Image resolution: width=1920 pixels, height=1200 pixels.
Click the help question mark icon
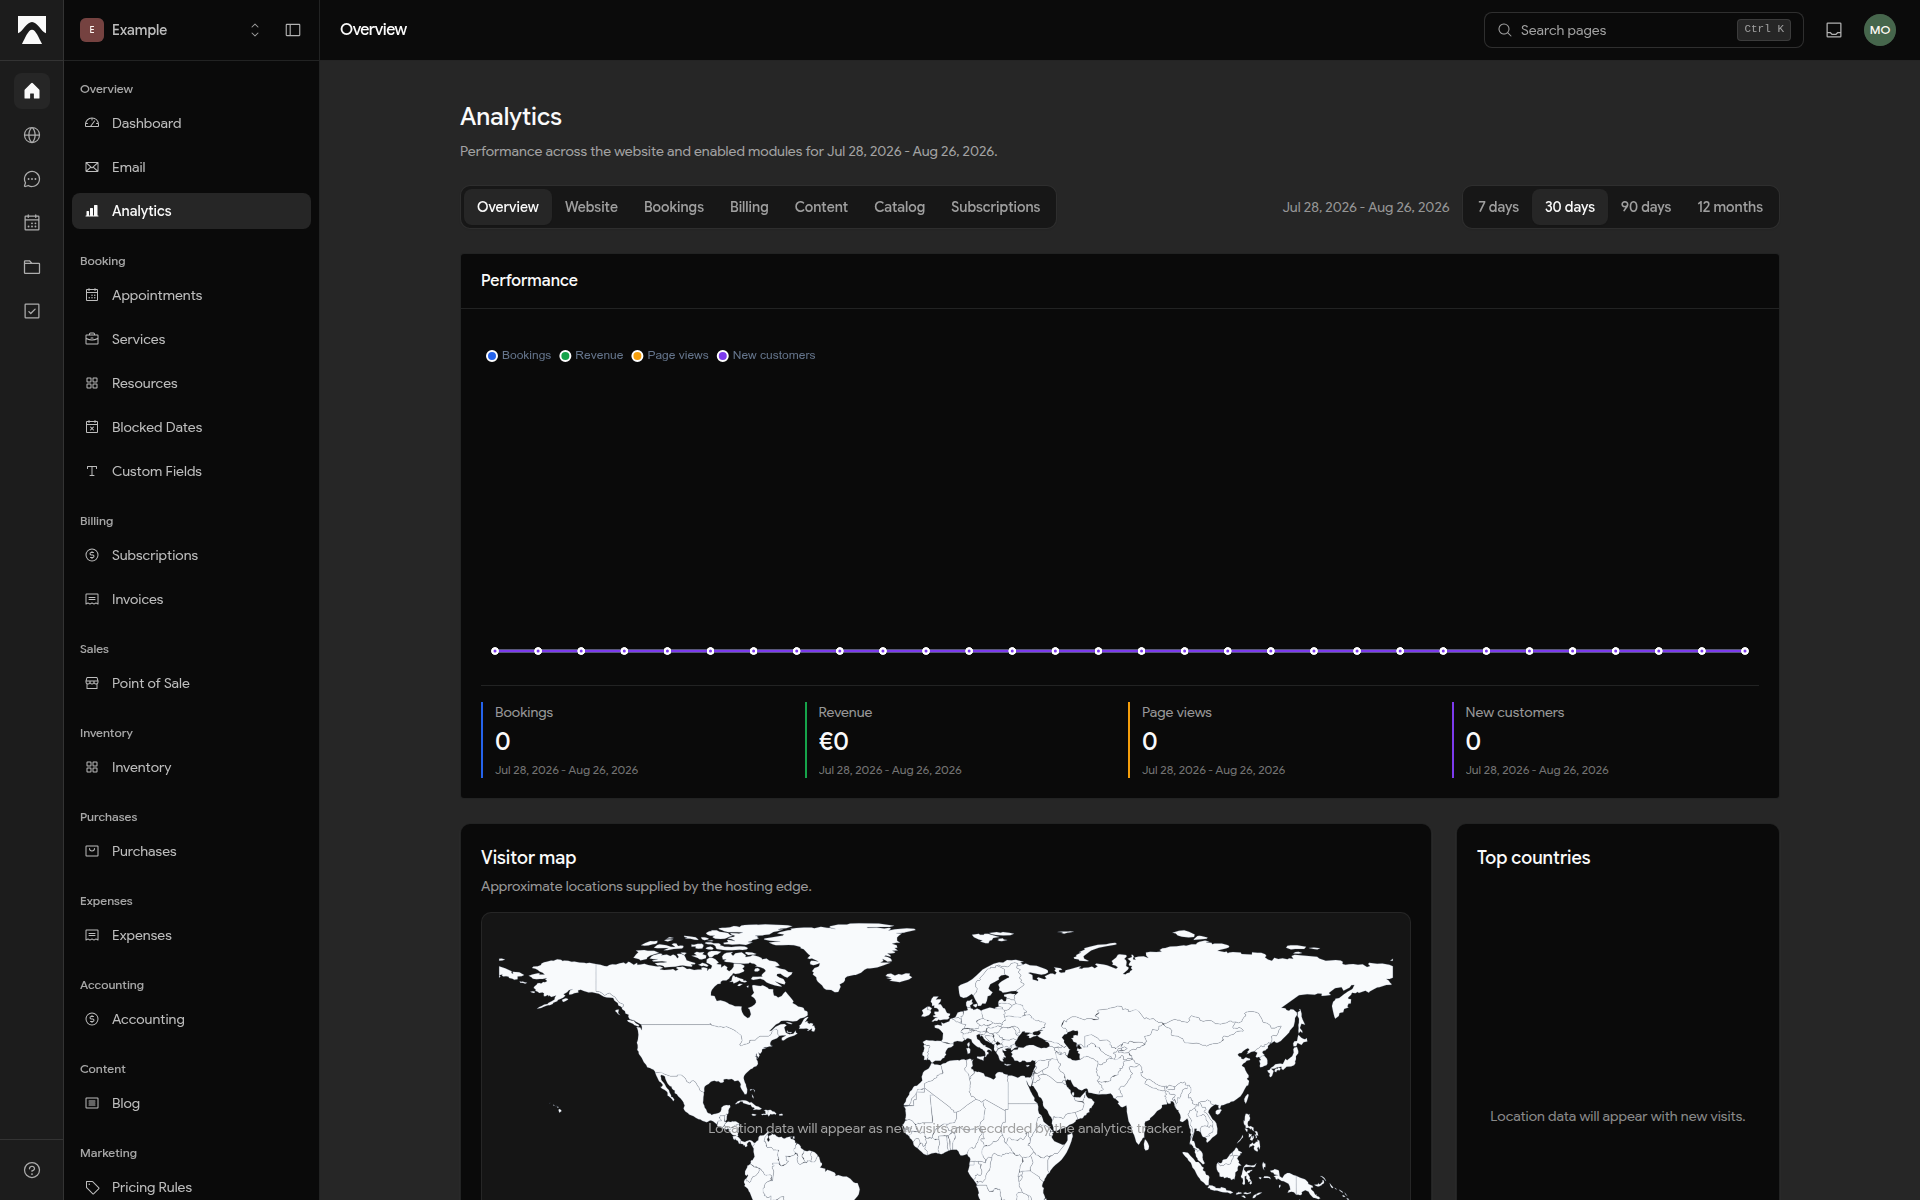tap(32, 1170)
